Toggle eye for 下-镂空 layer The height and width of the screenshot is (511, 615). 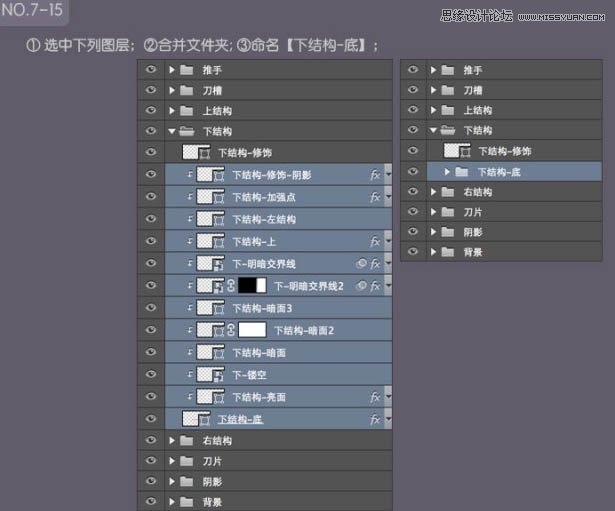[151, 374]
